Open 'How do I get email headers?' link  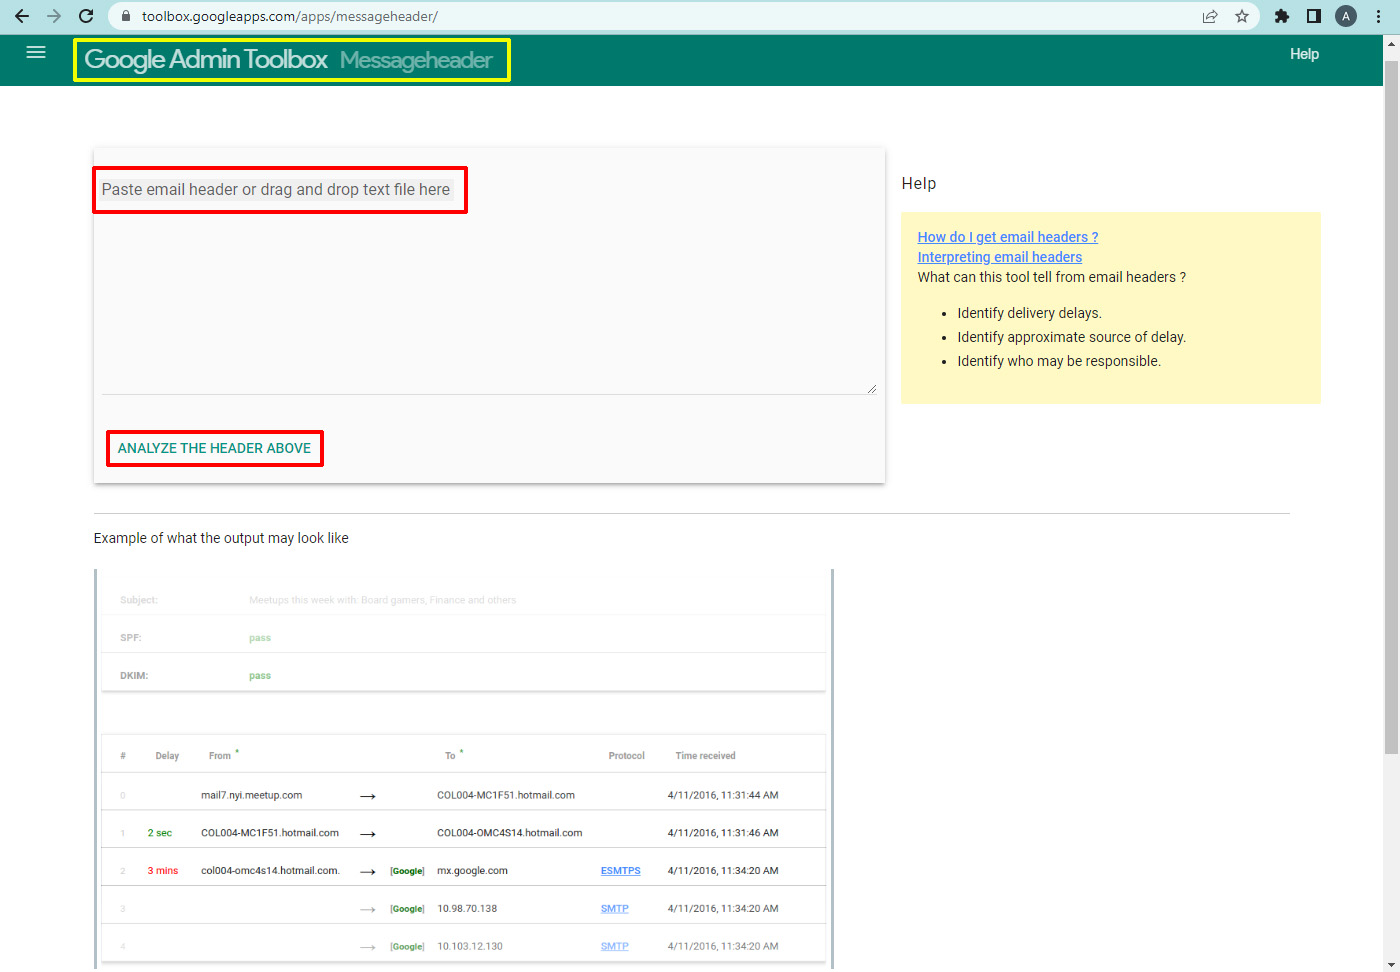coord(1007,237)
